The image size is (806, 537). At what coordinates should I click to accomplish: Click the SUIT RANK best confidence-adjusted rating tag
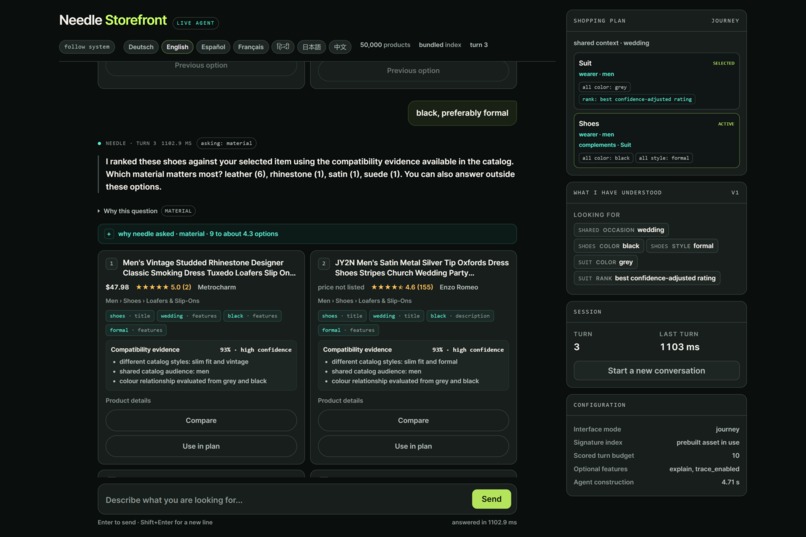coord(647,278)
